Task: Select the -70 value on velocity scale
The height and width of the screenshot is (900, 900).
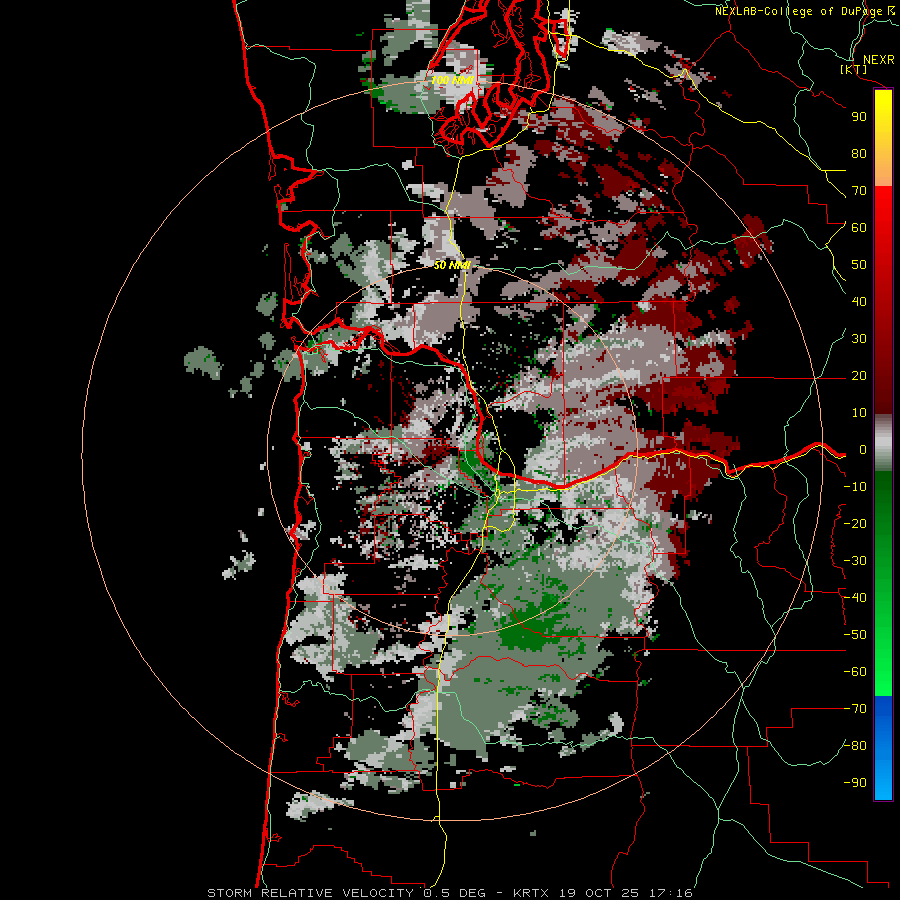Action: pyautogui.click(x=855, y=709)
